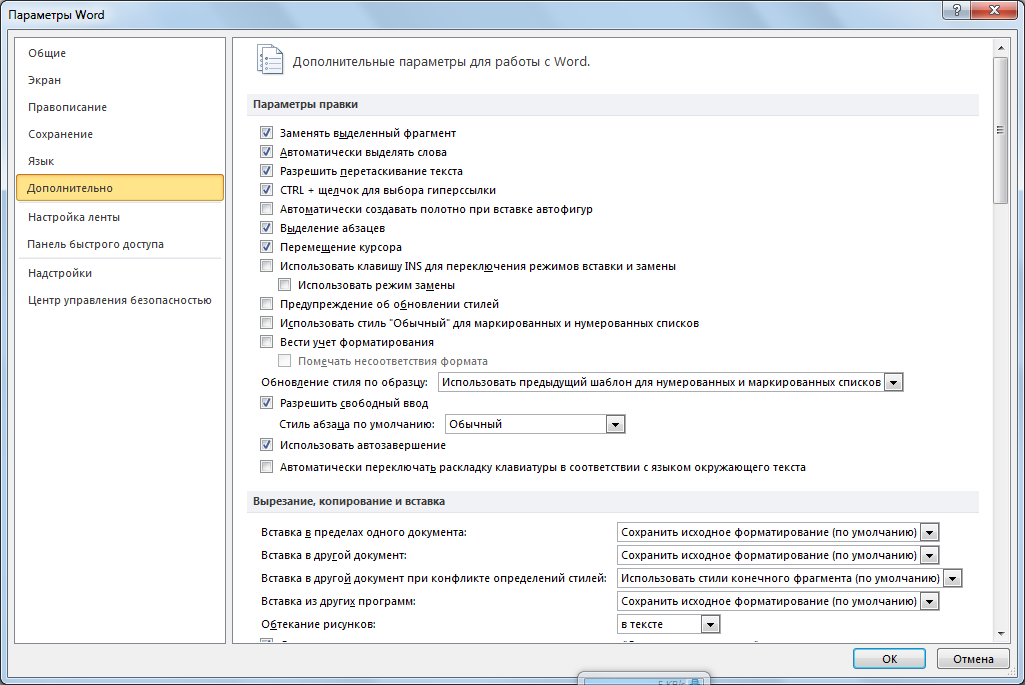Toggle Автоматически выделять слова checkbox
Image resolution: width=1025 pixels, height=685 pixels.
tap(266, 152)
